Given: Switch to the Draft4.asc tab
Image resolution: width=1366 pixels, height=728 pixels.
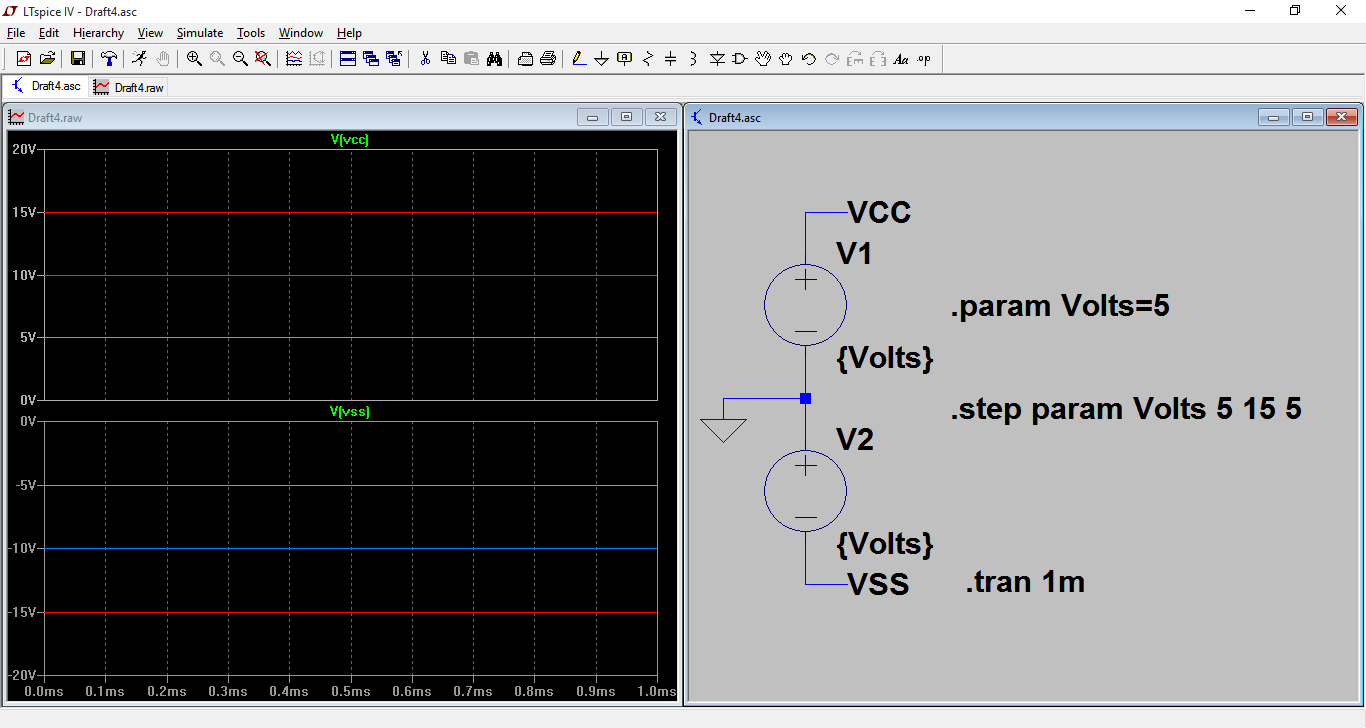Looking at the screenshot, I should pos(46,86).
